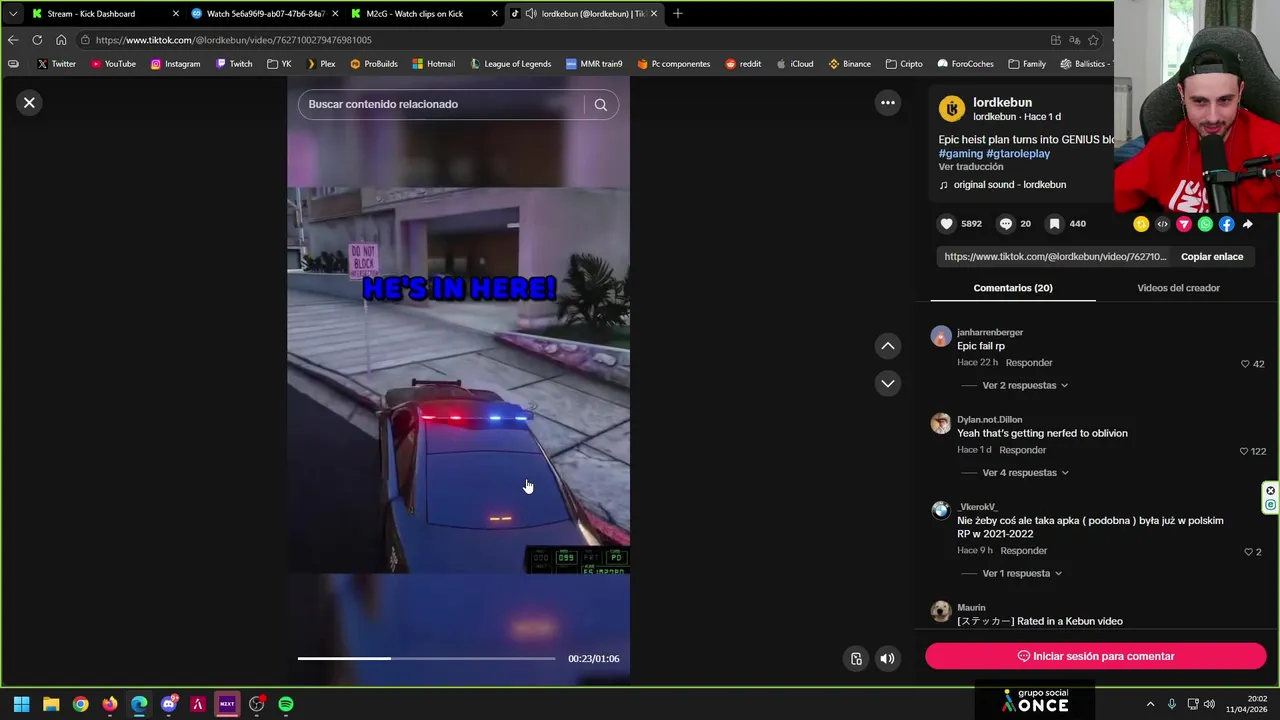Like Dylan.not.Dillon's comment with 122 likes
The width and height of the screenshot is (1280, 720).
coord(1244,451)
